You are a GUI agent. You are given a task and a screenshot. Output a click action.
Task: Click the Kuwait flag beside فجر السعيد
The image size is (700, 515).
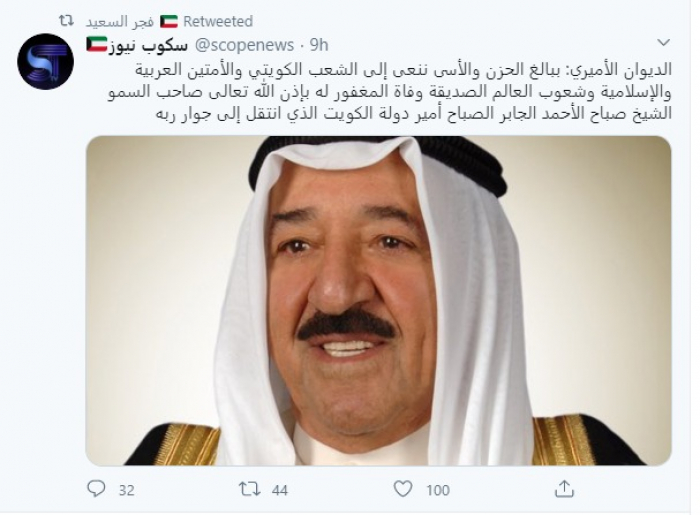[x=169, y=21]
